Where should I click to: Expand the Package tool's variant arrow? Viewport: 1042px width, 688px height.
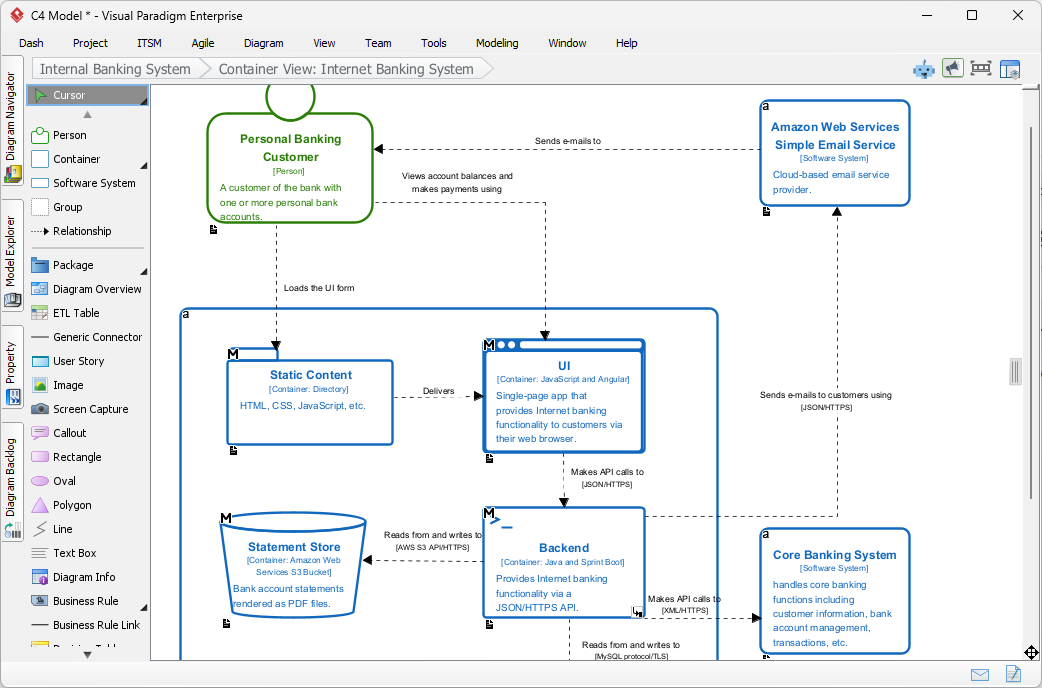pos(144,272)
